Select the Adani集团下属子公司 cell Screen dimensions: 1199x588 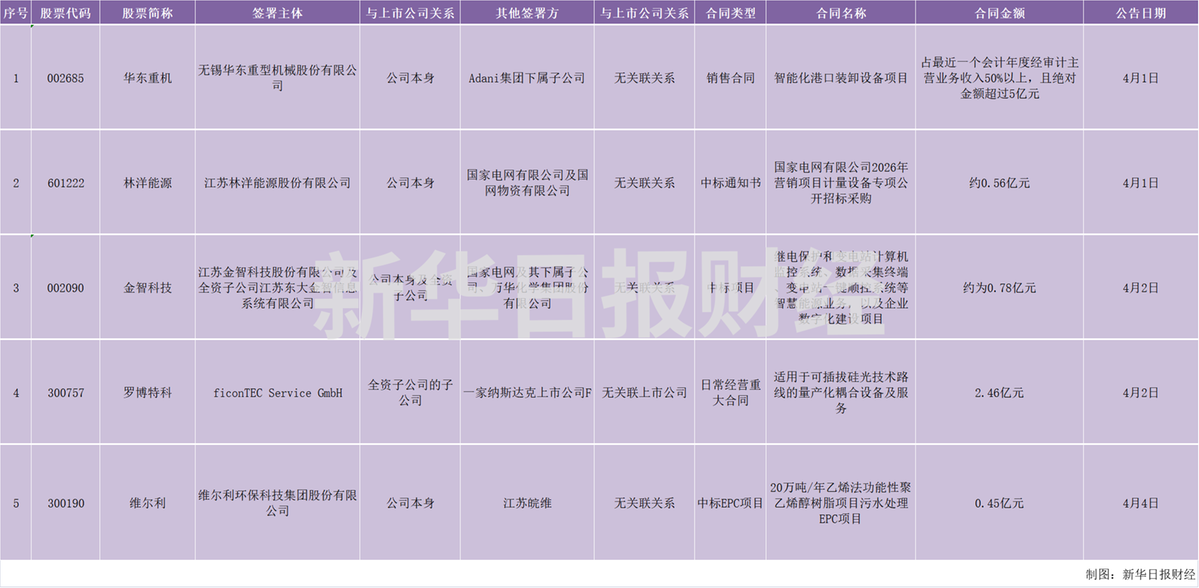pyautogui.click(x=527, y=78)
